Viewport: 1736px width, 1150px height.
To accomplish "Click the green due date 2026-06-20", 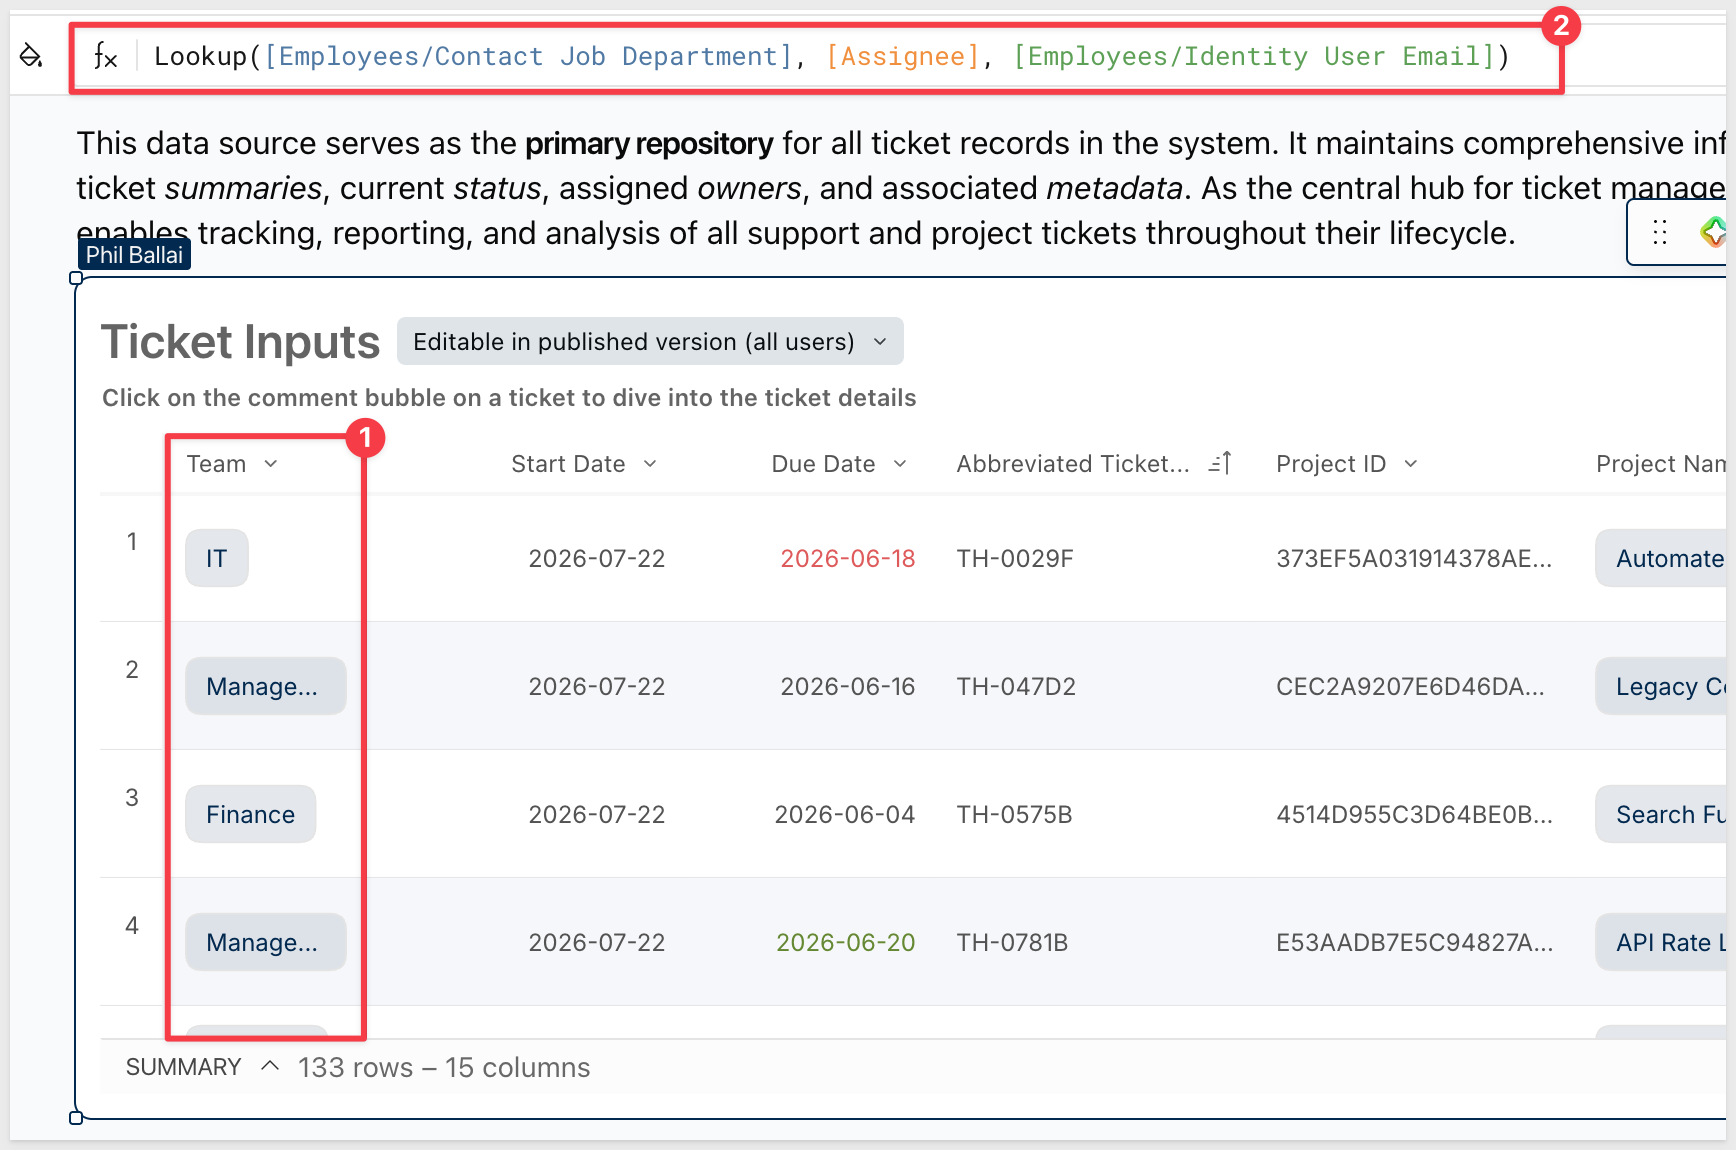I will click(846, 942).
